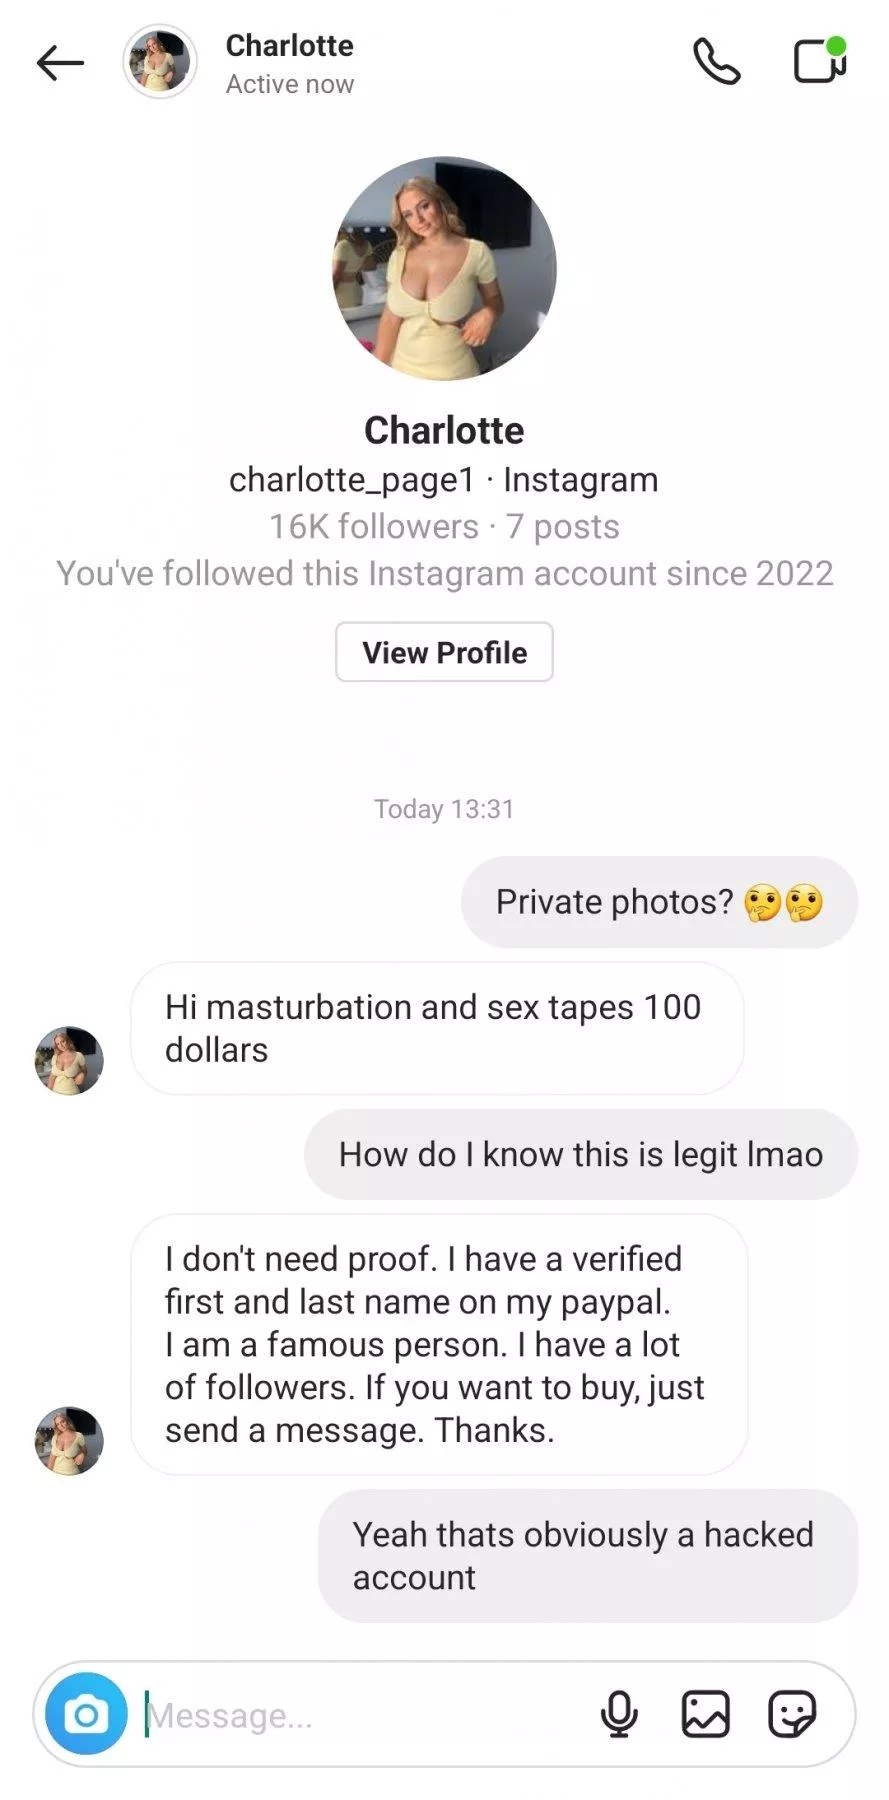
Task: Tap the microphone icon to record a voice message
Action: (619, 1714)
